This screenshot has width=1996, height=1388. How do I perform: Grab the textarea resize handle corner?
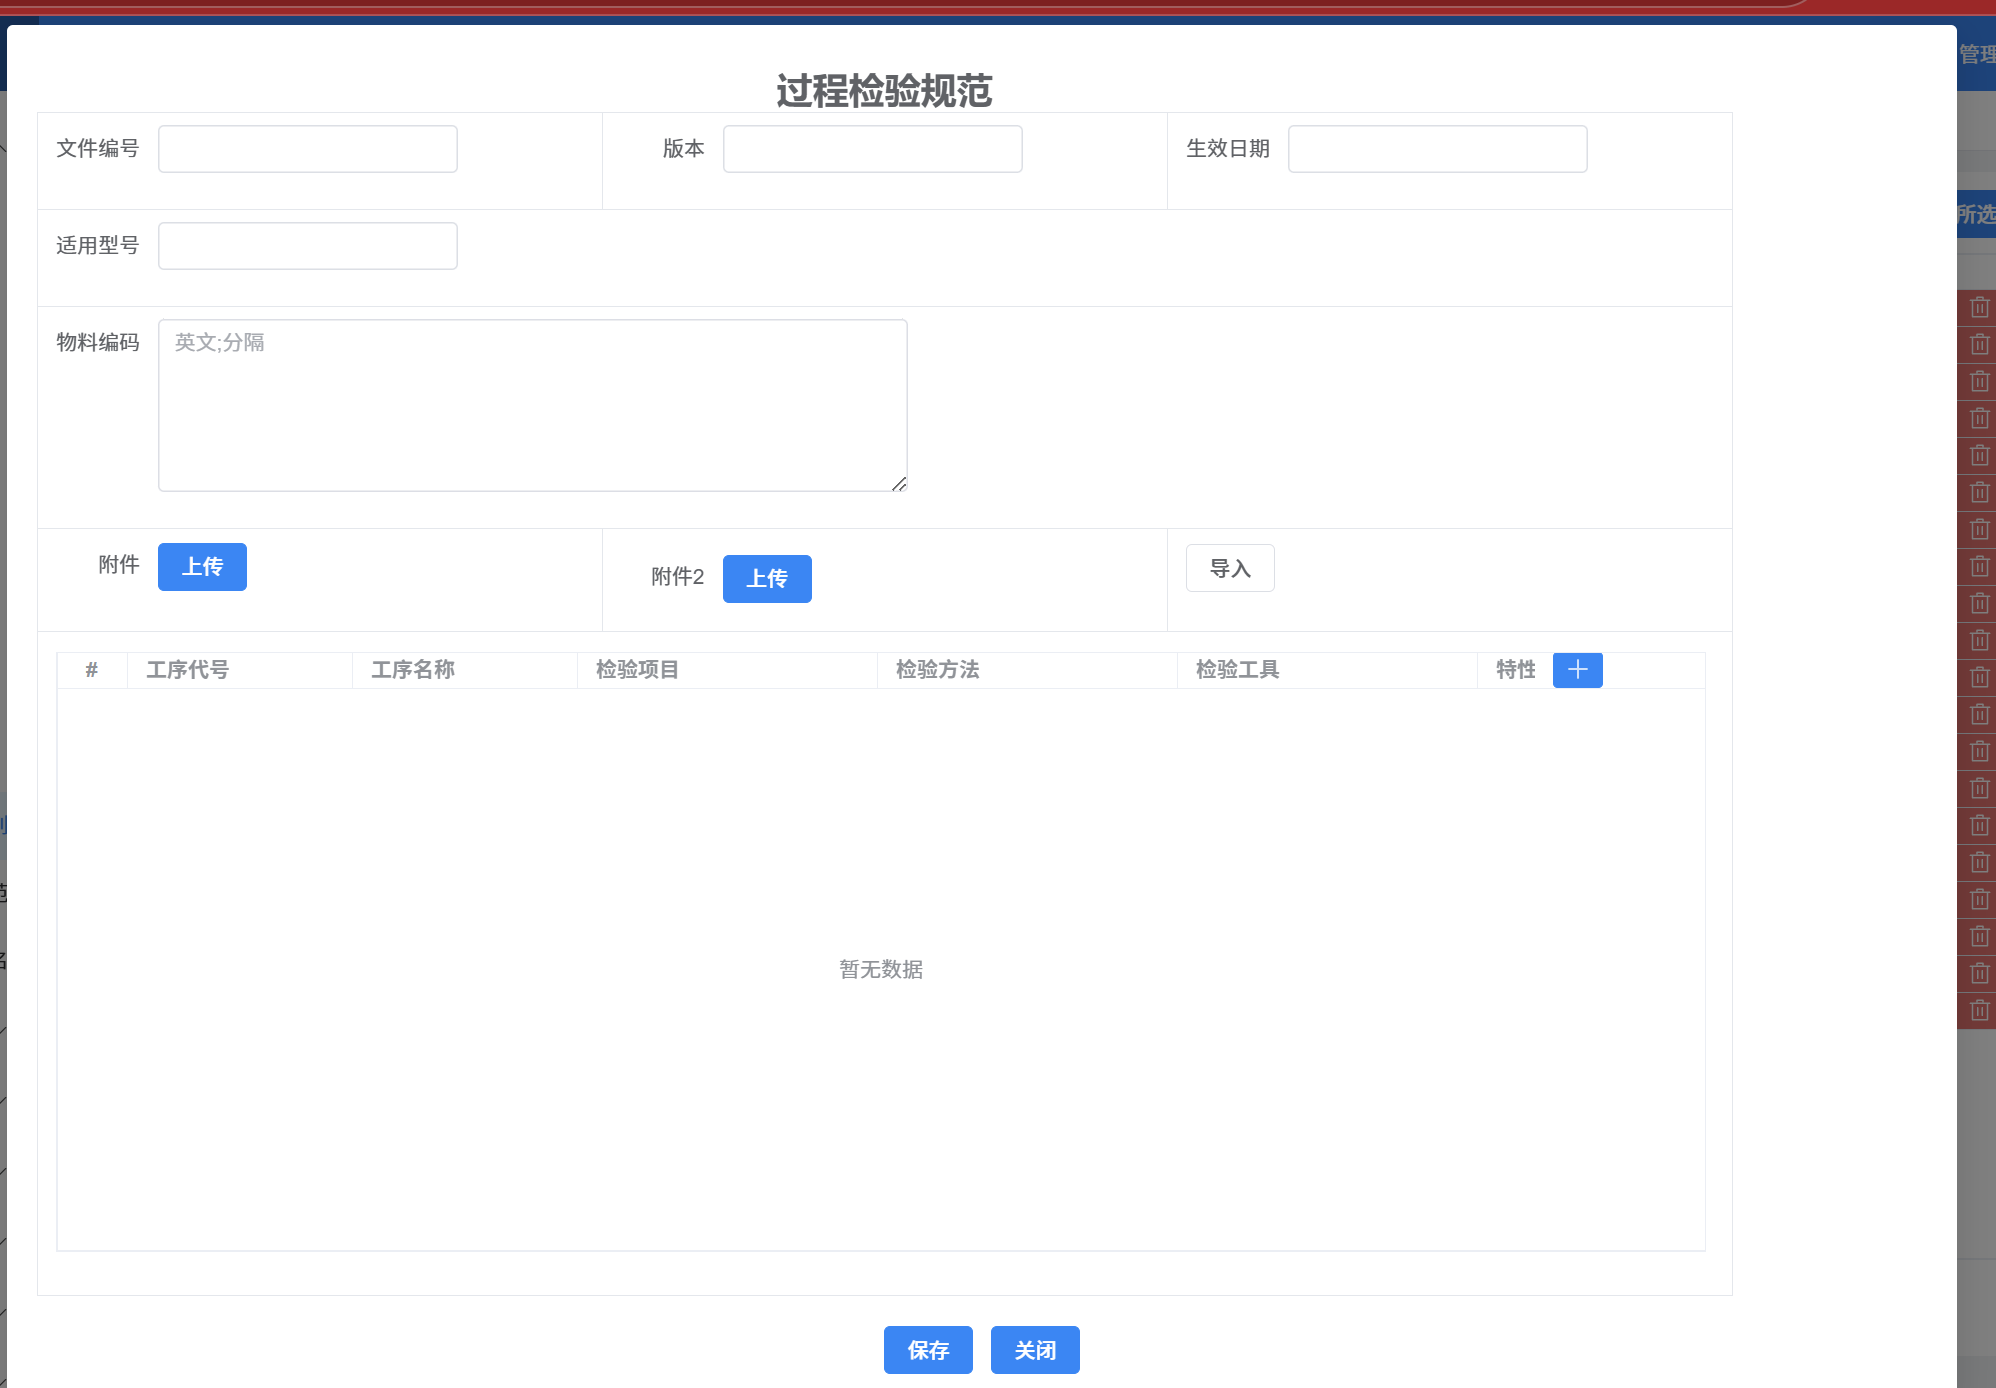[x=899, y=484]
